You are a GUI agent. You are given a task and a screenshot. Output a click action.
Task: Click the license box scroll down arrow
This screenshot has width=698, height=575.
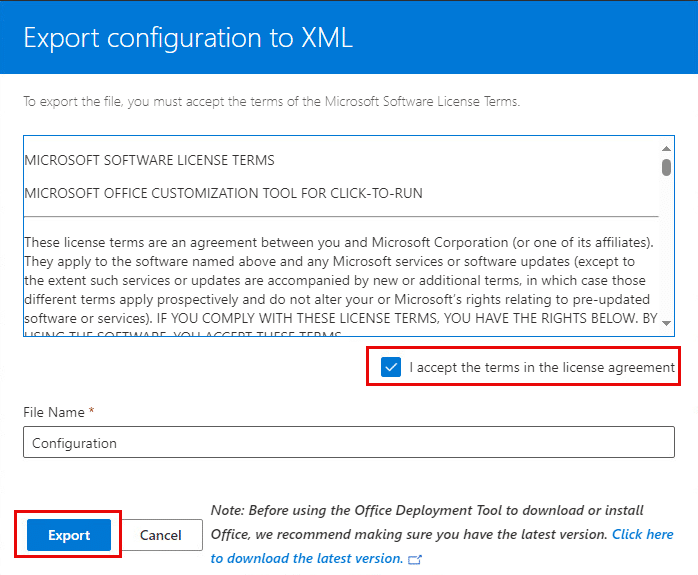click(x=666, y=323)
